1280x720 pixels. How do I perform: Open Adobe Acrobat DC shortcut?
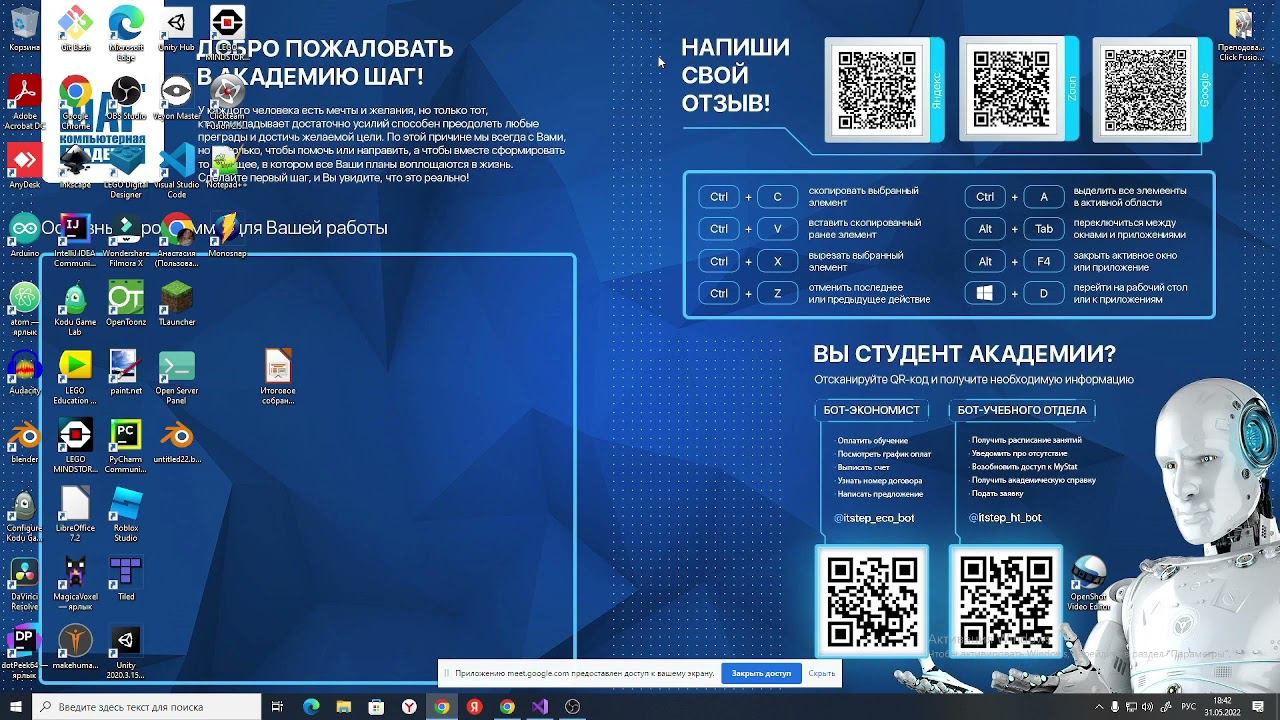(24, 102)
